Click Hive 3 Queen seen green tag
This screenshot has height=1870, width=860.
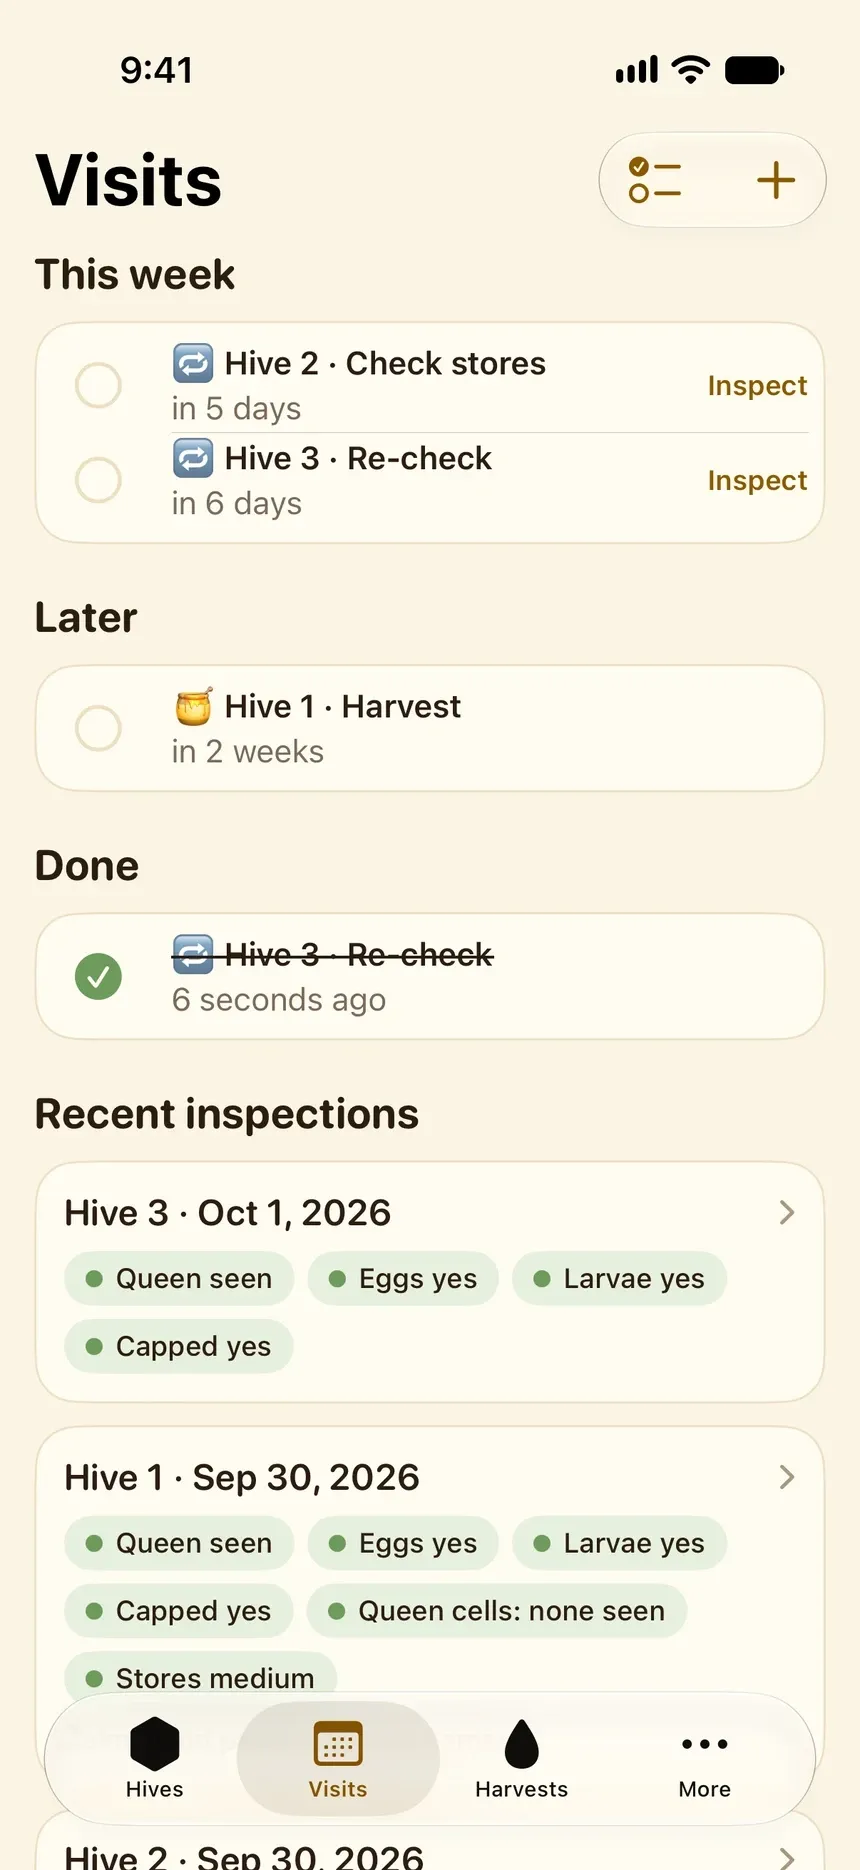point(179,1279)
